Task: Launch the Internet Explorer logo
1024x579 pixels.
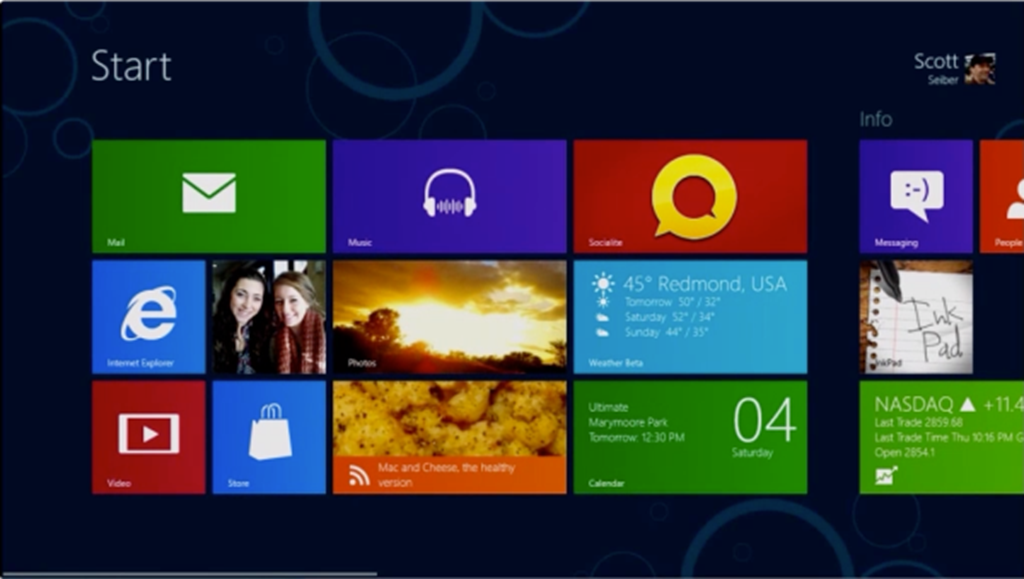Action: (148, 313)
